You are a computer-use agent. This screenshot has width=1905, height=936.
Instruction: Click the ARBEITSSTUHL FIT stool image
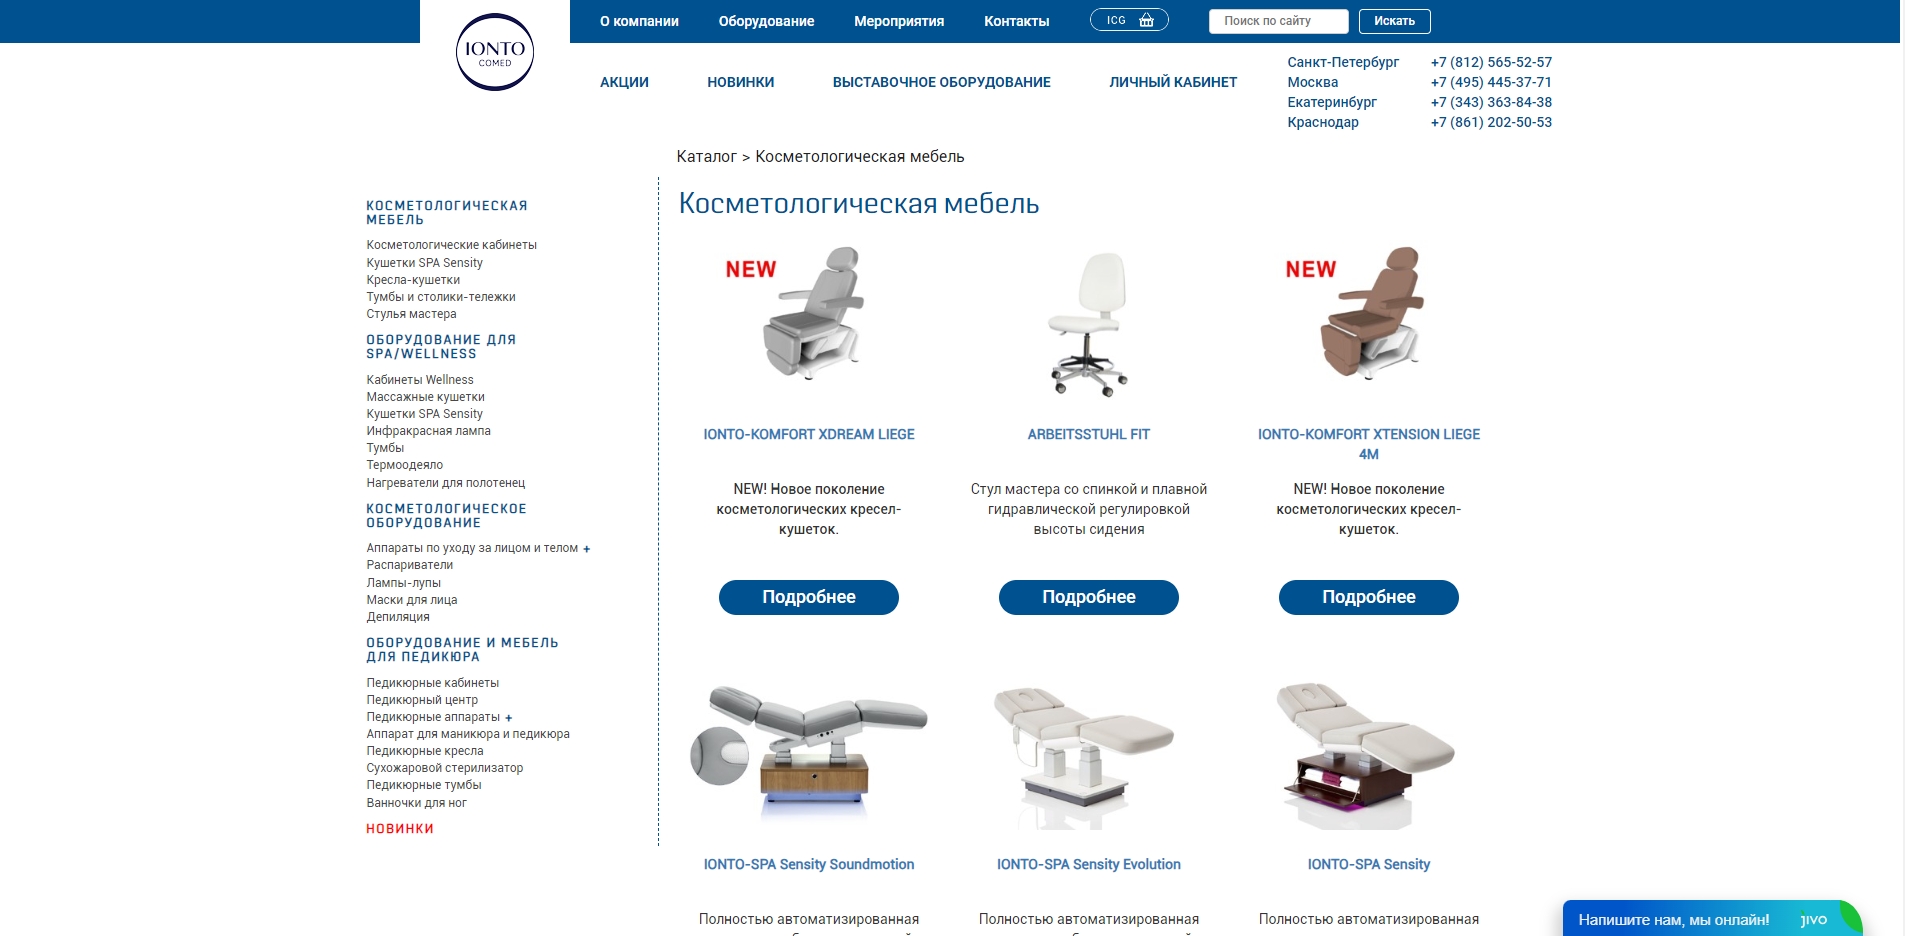pyautogui.click(x=1089, y=322)
